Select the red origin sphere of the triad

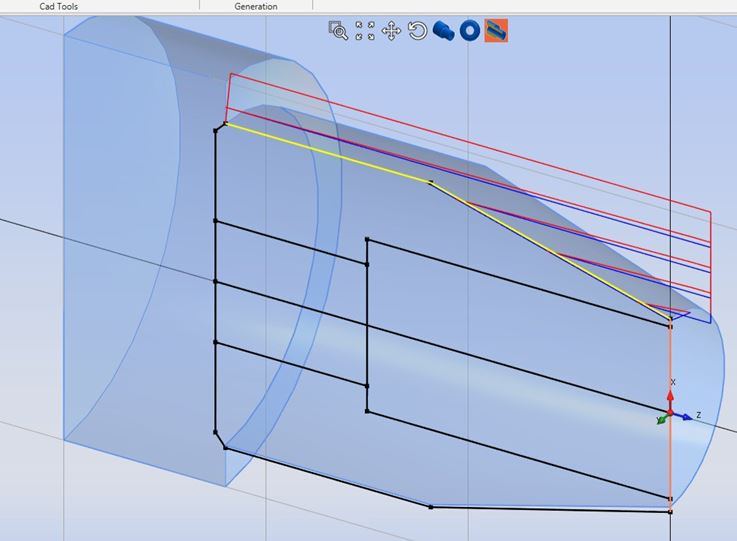670,413
